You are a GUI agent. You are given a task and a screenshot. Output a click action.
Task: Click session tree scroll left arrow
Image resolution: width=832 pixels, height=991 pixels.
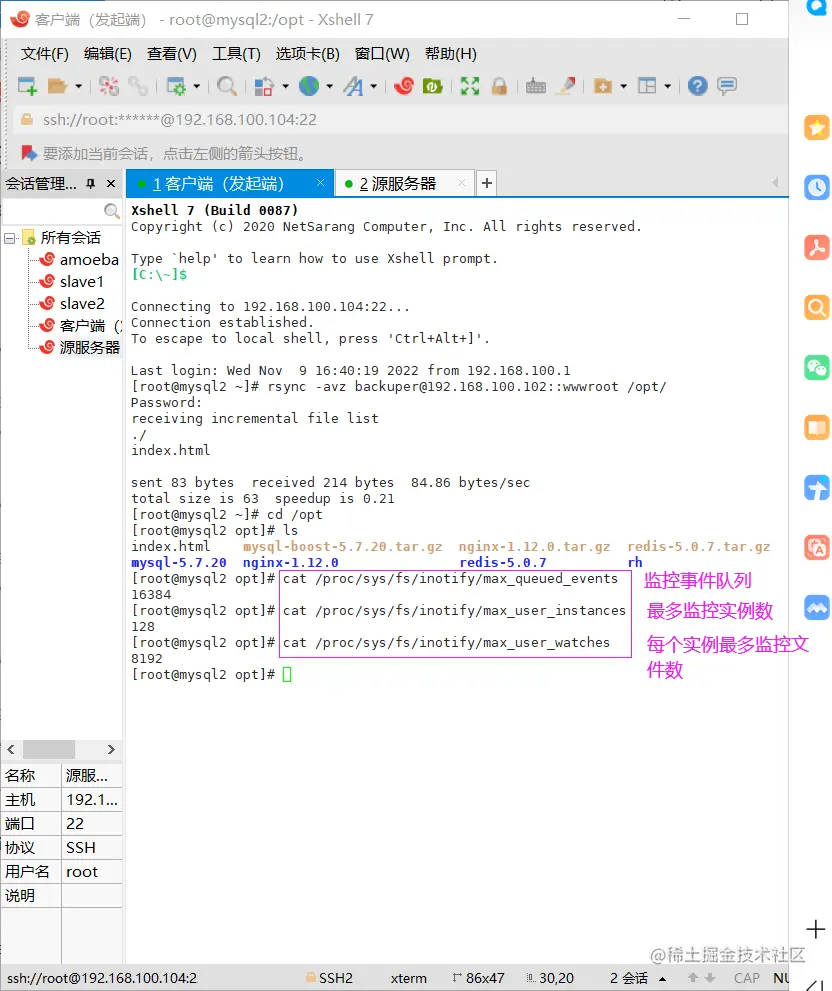[11, 750]
